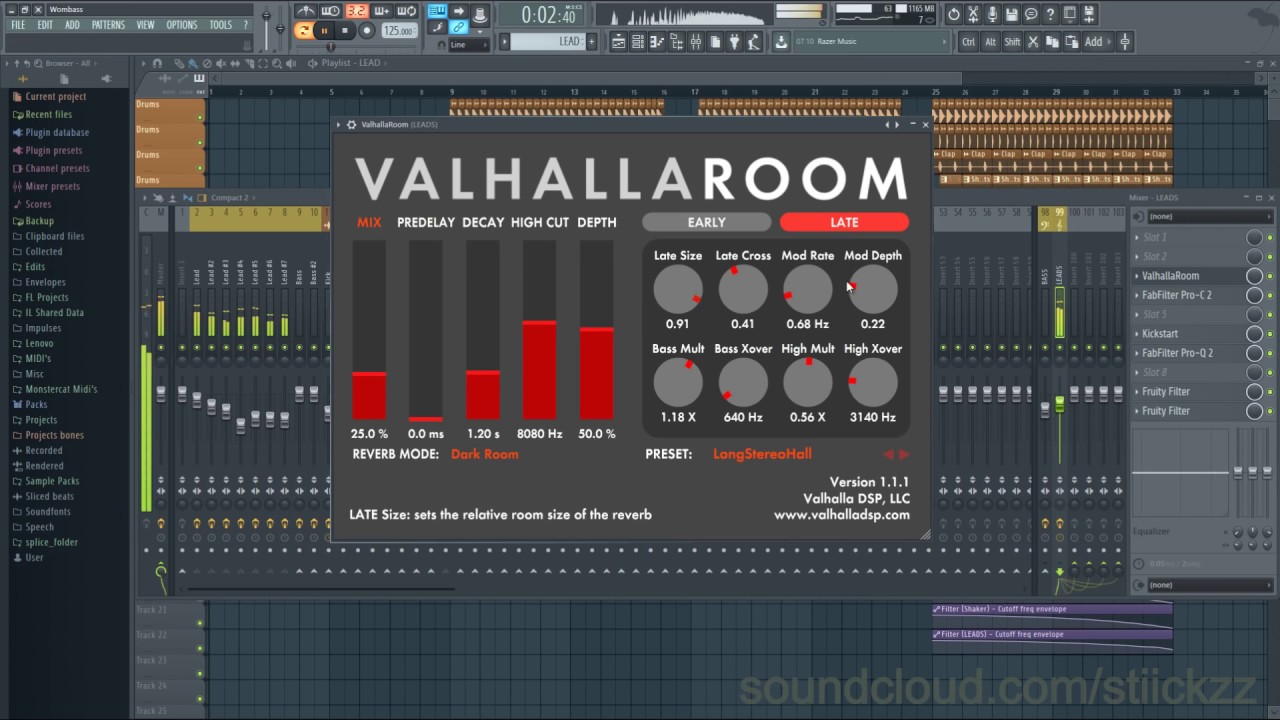The image size is (1280, 720).
Task: Click the HIGH CUT slider bar
Action: pos(540,330)
